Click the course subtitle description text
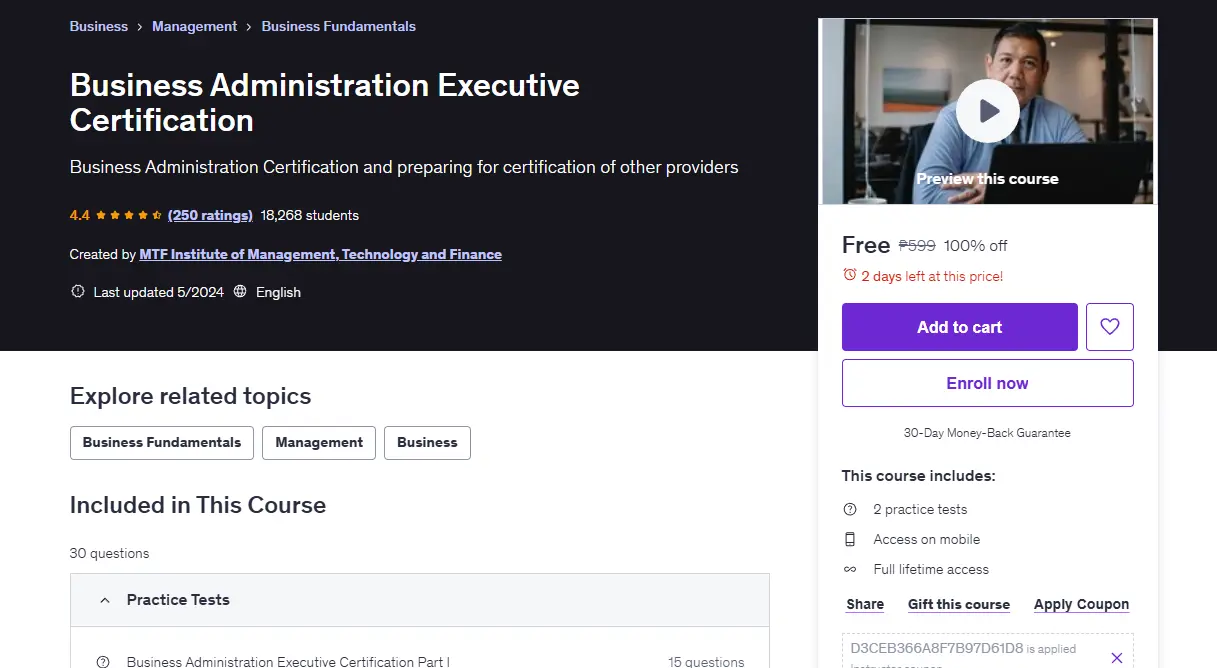 click(x=404, y=167)
